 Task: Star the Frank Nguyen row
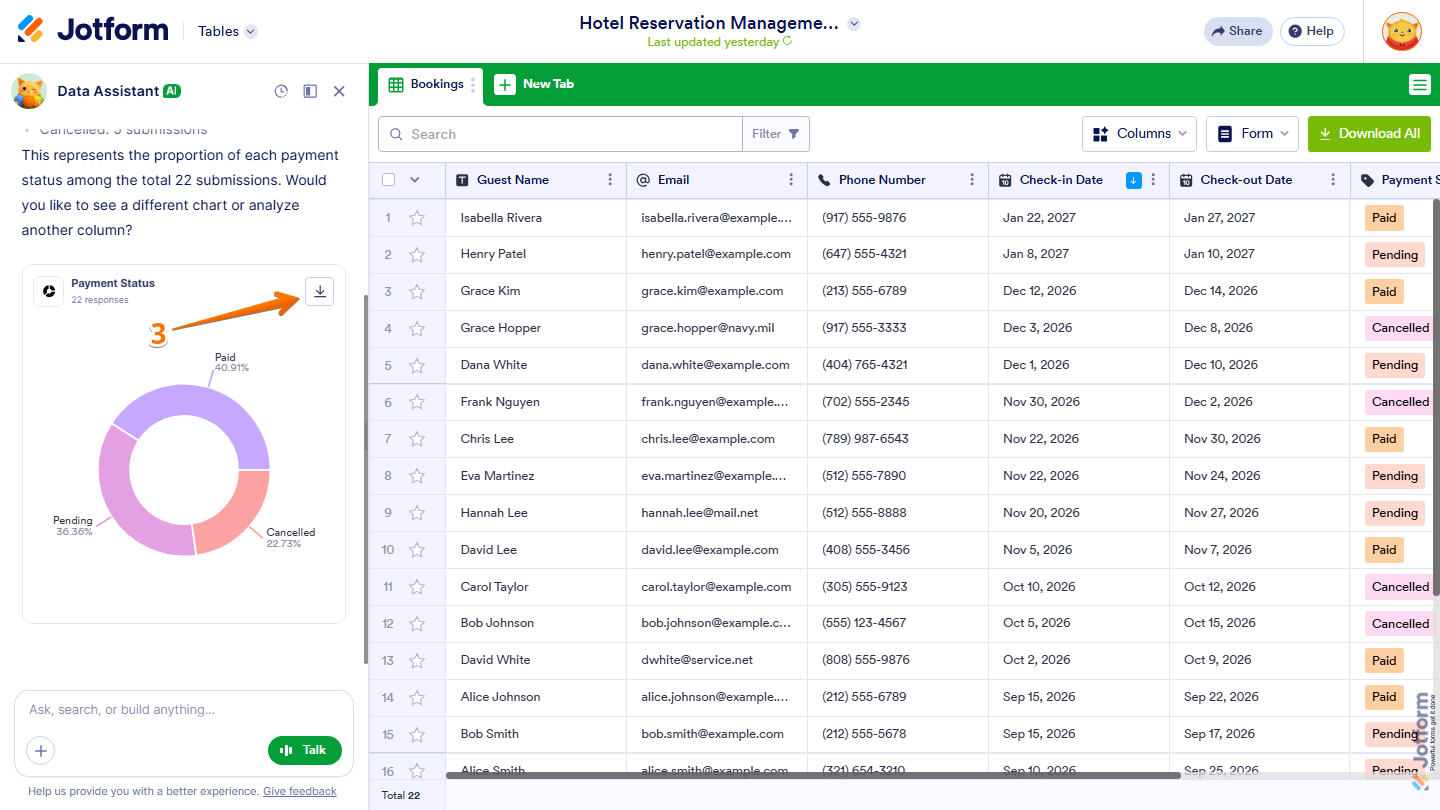[x=417, y=403]
